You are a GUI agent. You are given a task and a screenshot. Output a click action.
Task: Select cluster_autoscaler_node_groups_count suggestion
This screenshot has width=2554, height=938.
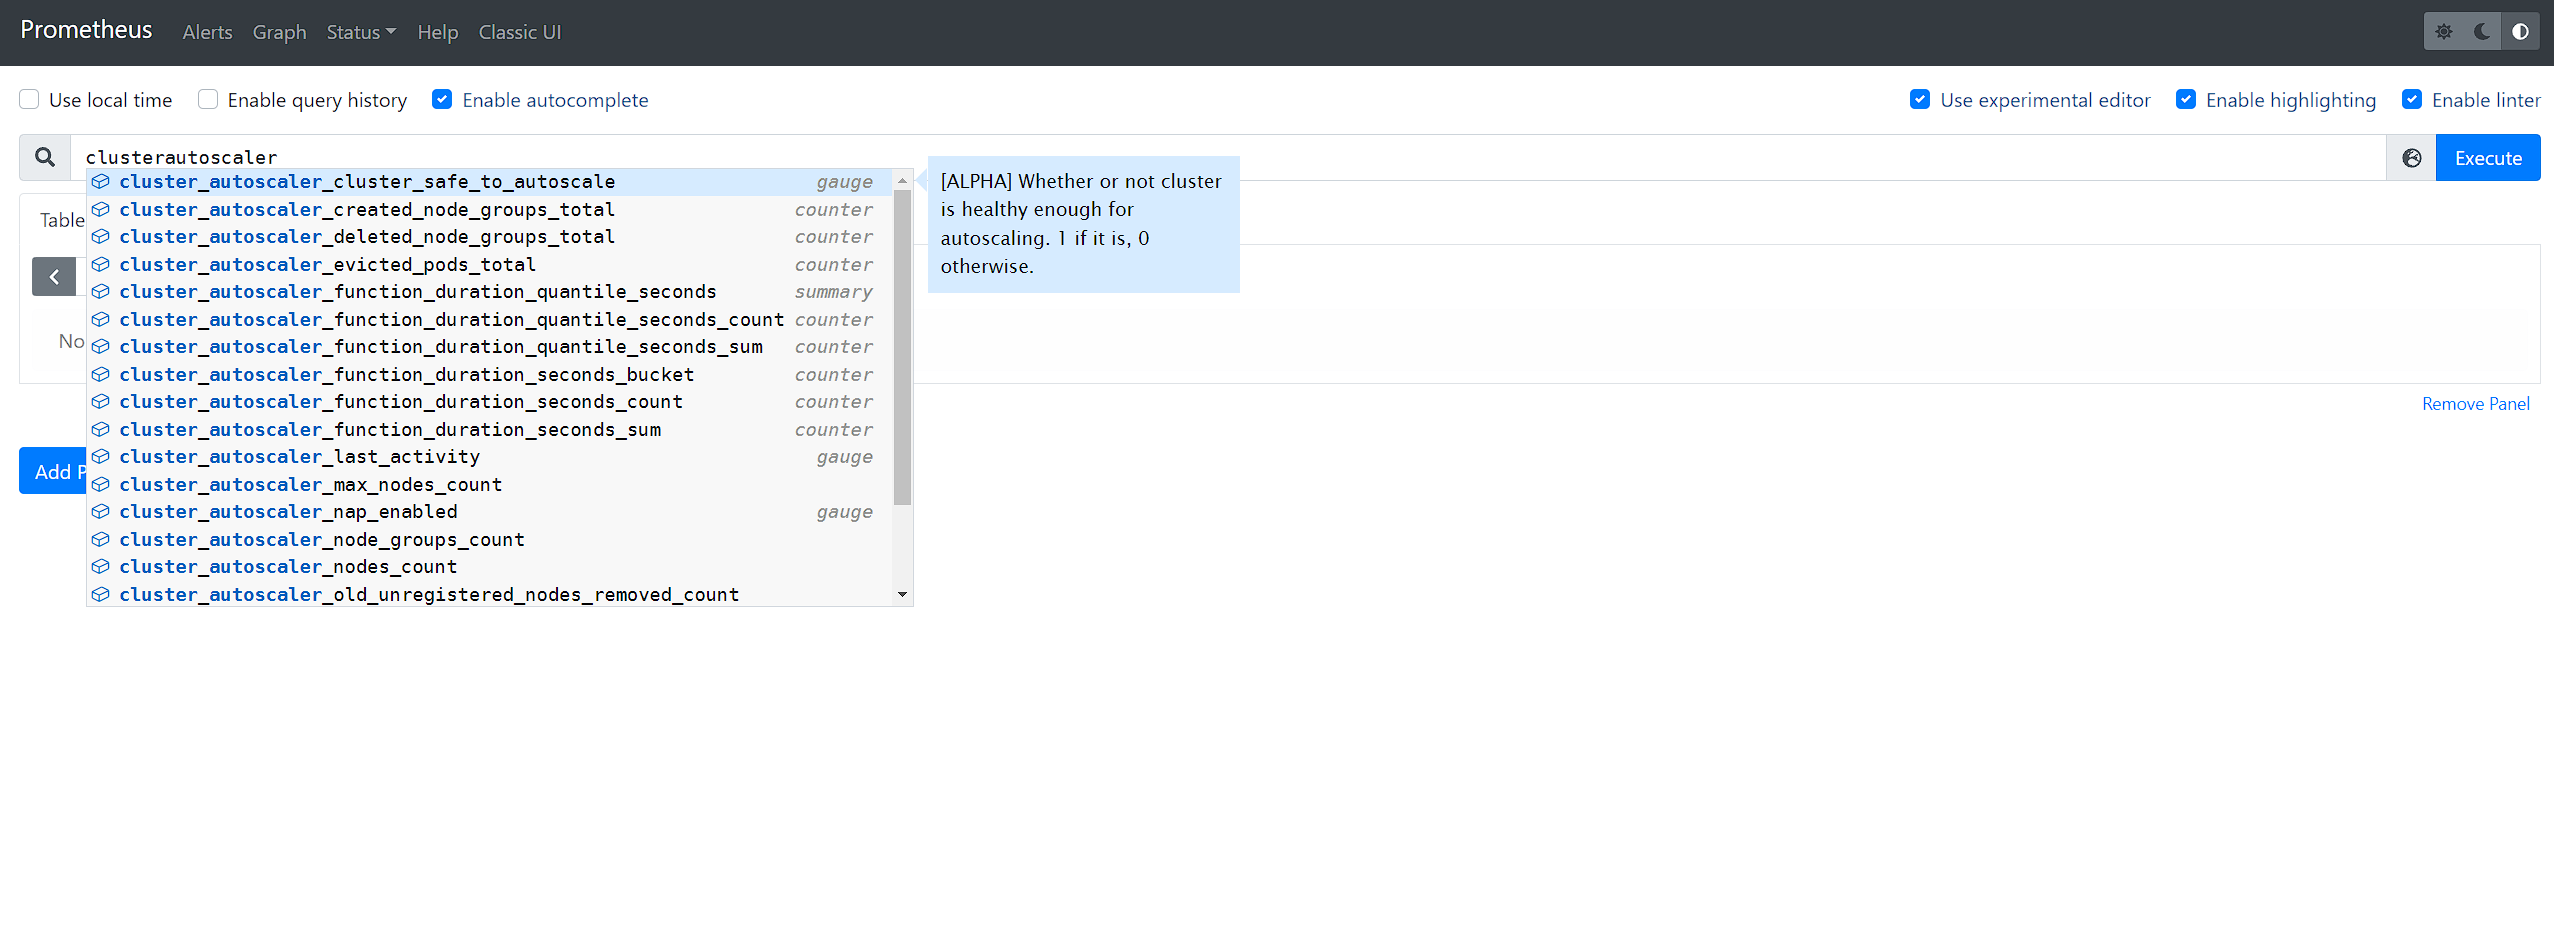[x=488, y=539]
